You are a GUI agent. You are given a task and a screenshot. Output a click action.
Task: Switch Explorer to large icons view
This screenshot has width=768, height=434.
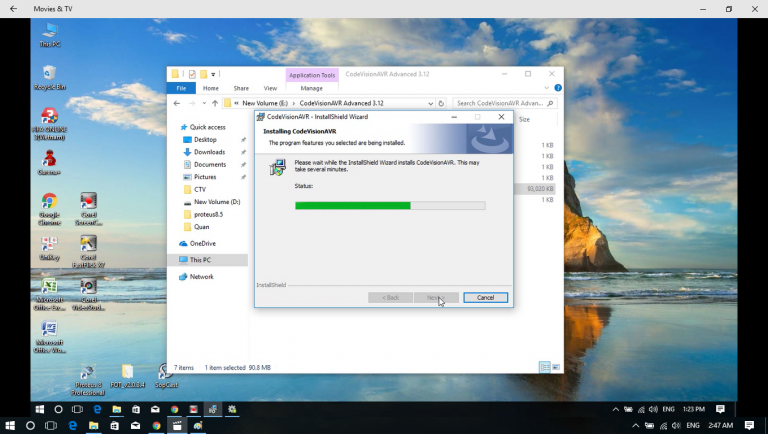[556, 367]
